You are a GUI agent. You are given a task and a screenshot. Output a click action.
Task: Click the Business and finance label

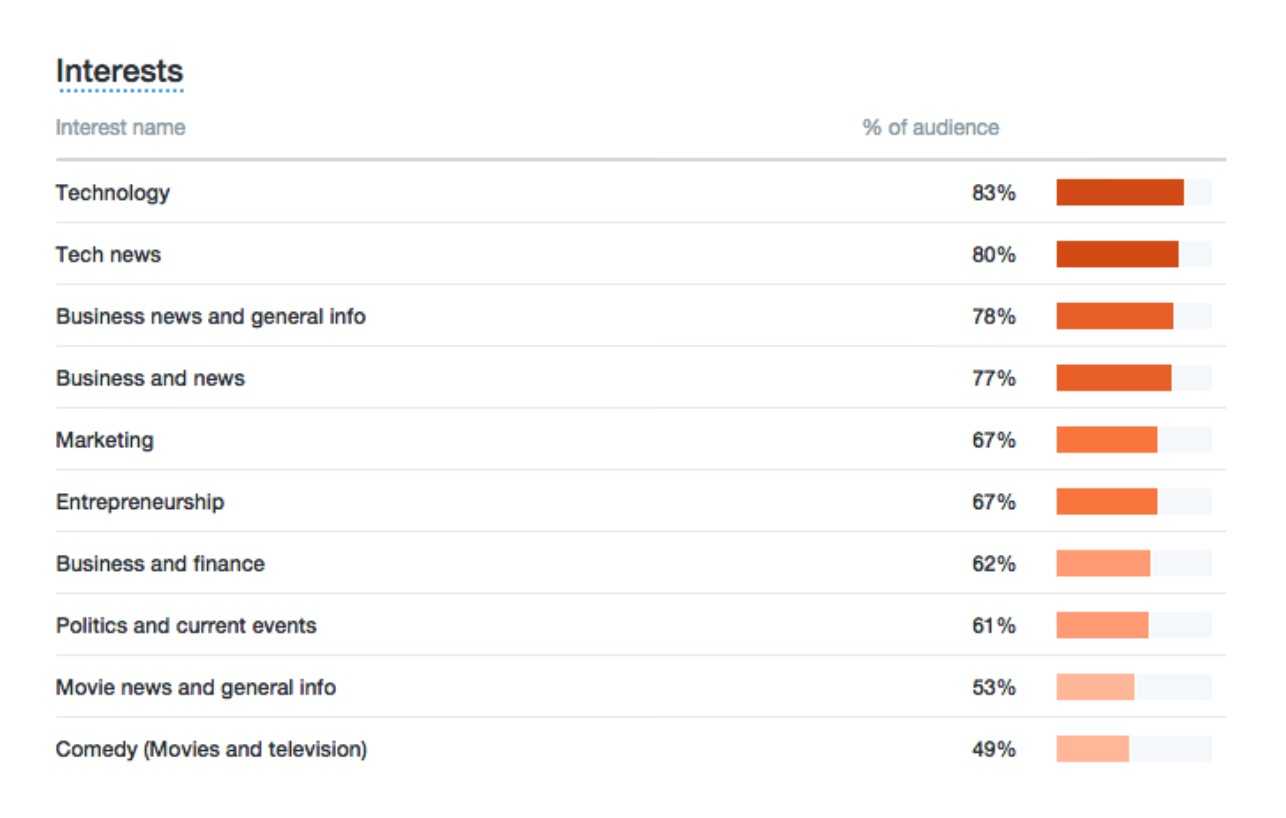tap(160, 564)
